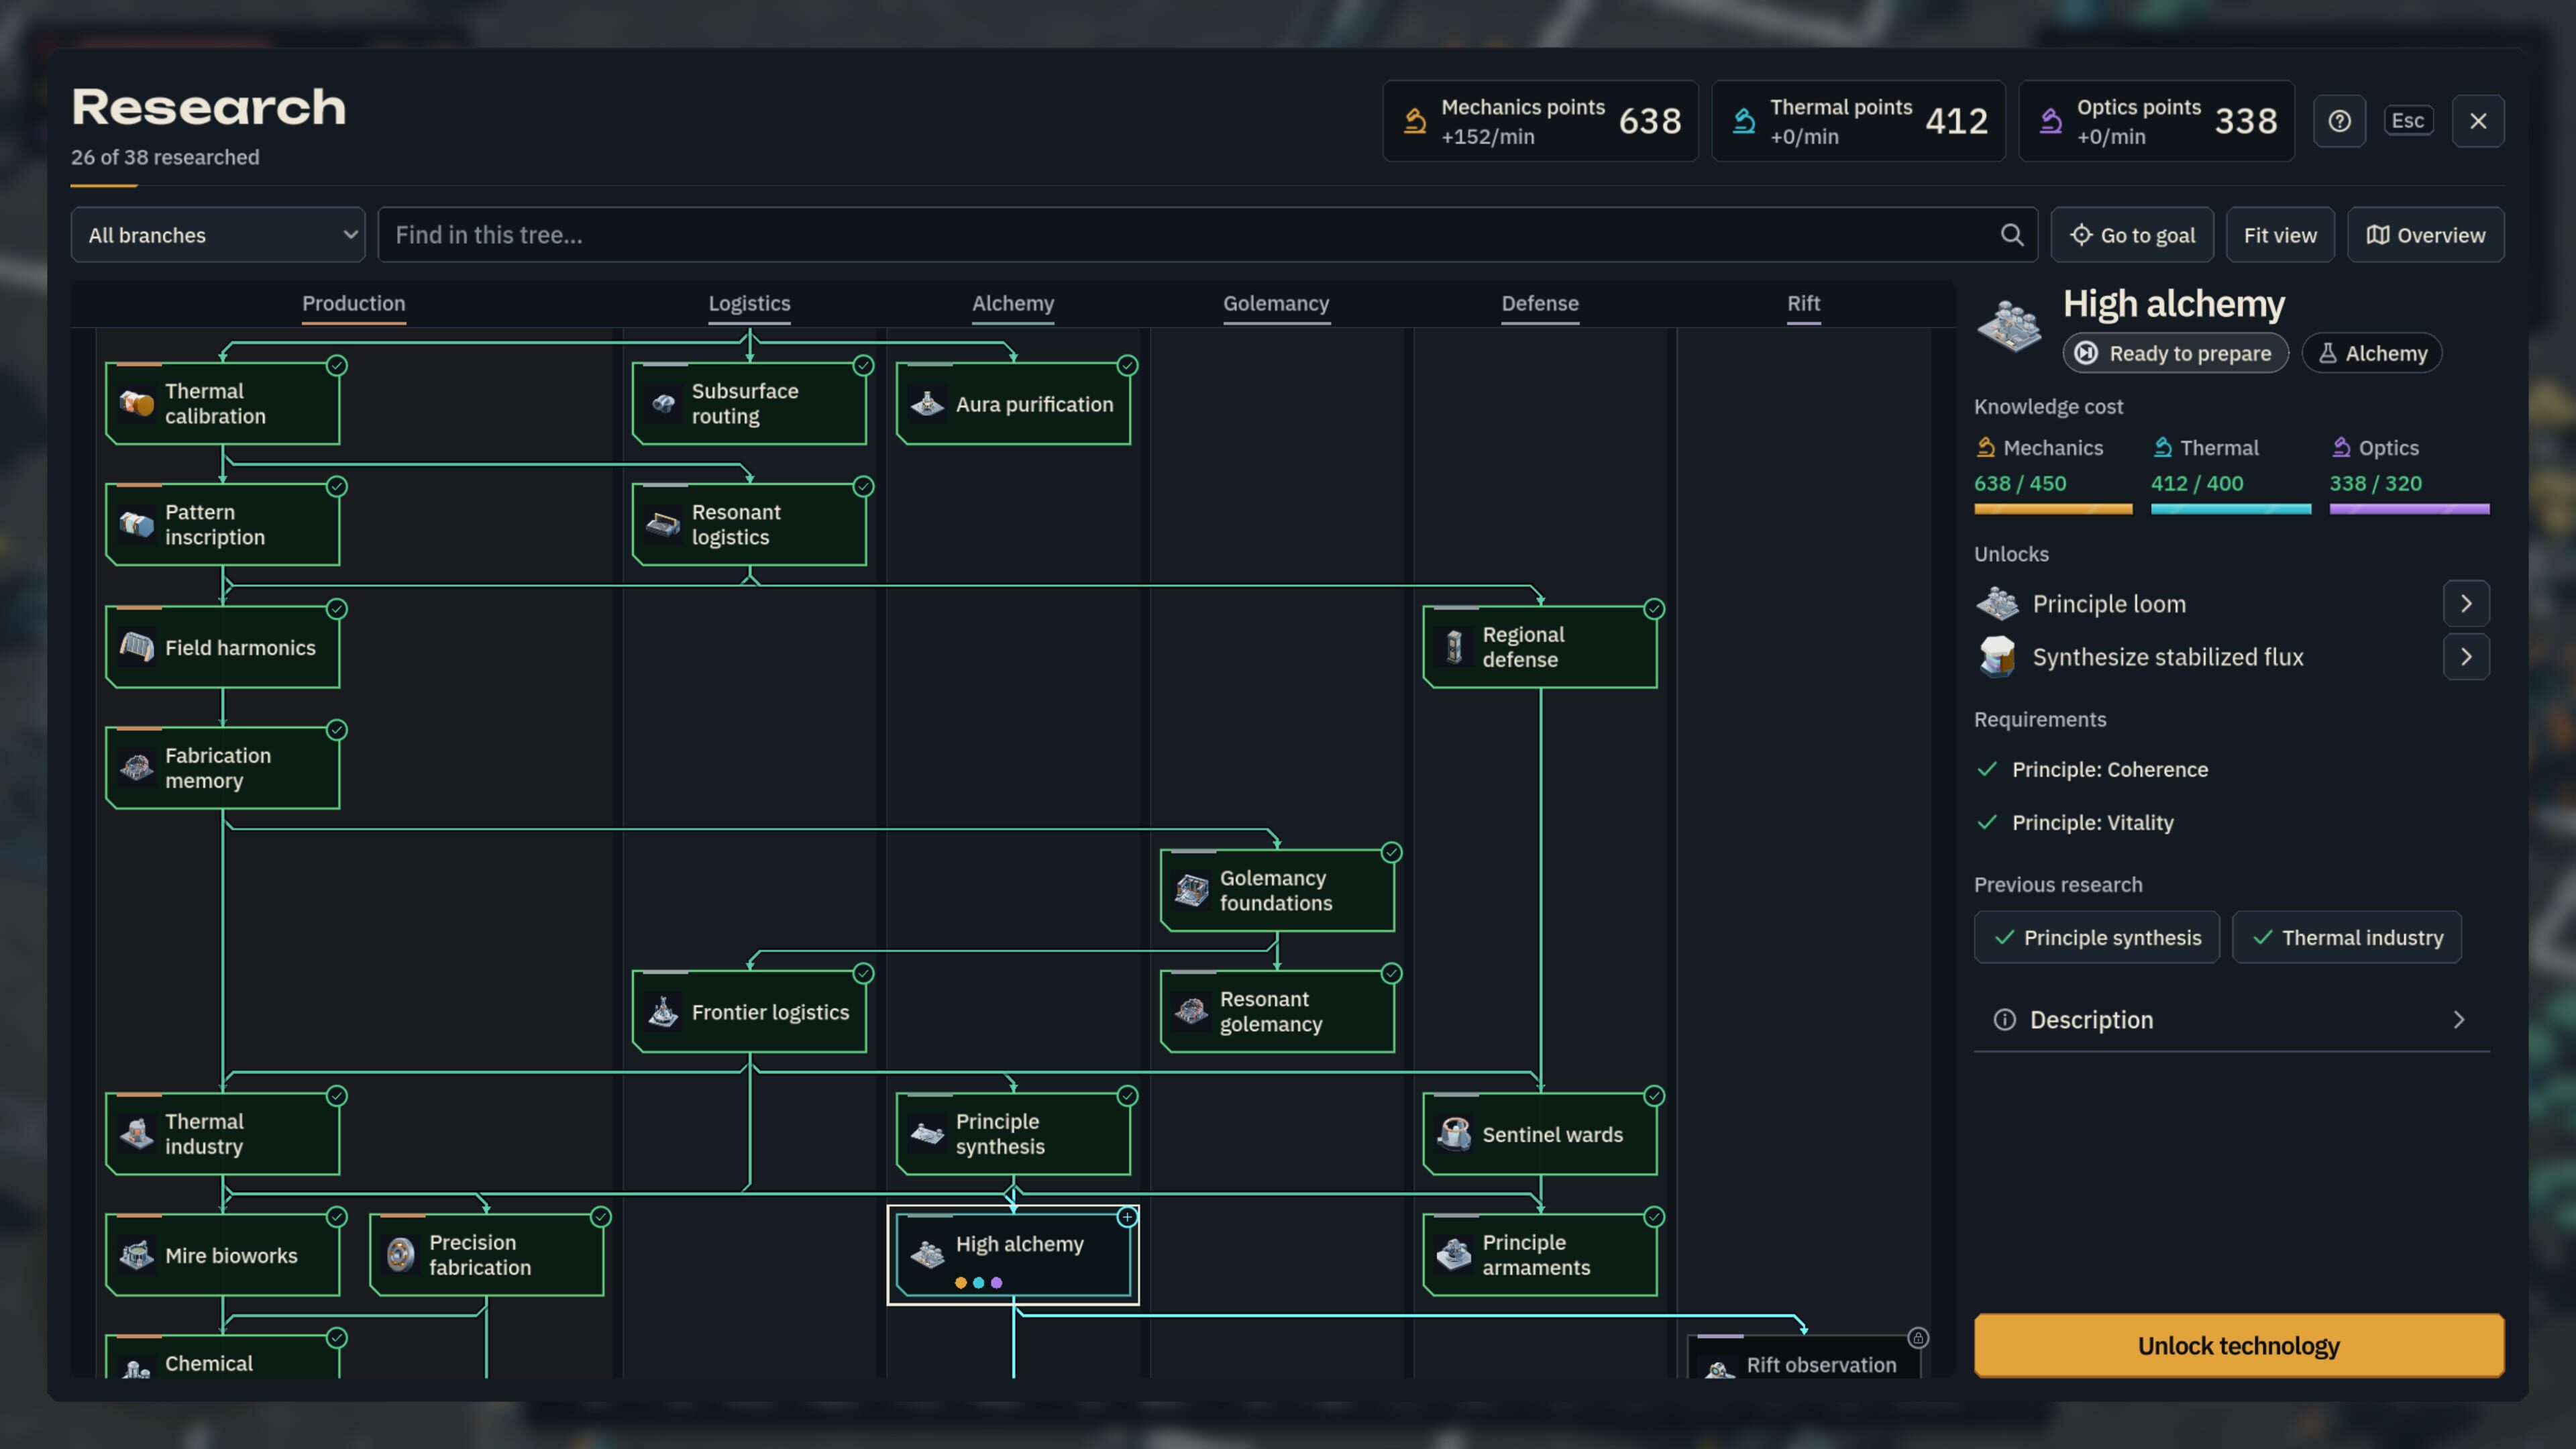Select the Golemancy foundations node icon

pos(1191,890)
